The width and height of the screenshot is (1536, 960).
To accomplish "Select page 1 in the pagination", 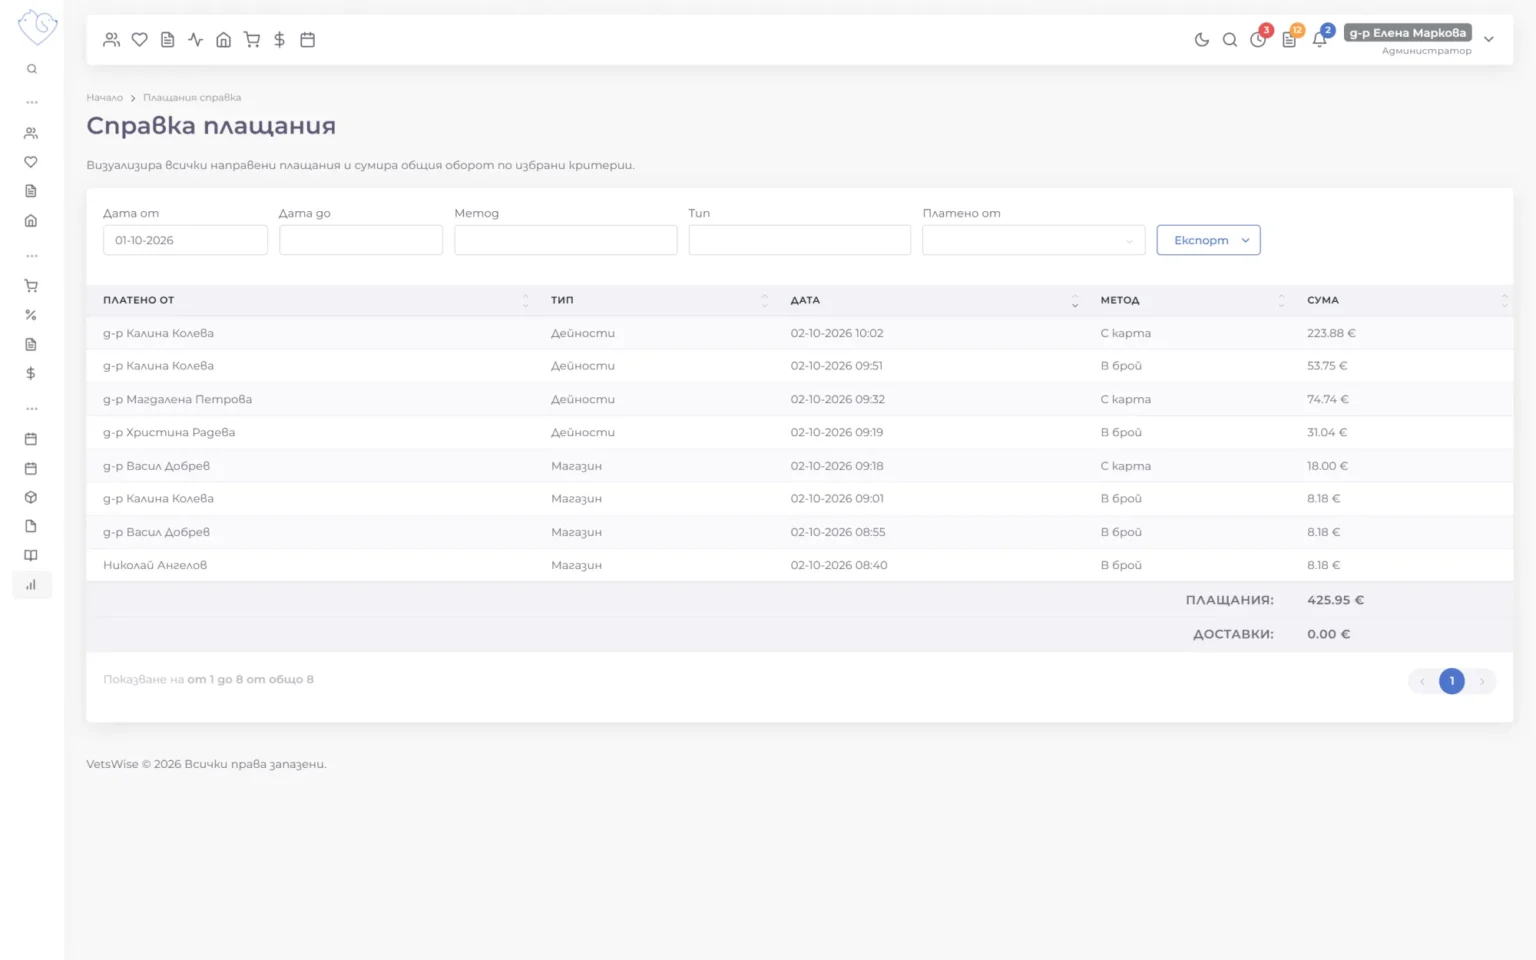I will tap(1451, 681).
